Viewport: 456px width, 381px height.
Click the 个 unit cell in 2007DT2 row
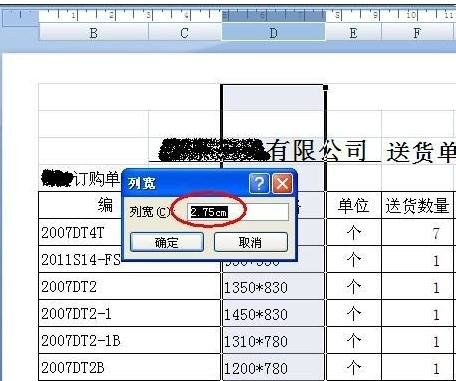pyautogui.click(x=353, y=287)
